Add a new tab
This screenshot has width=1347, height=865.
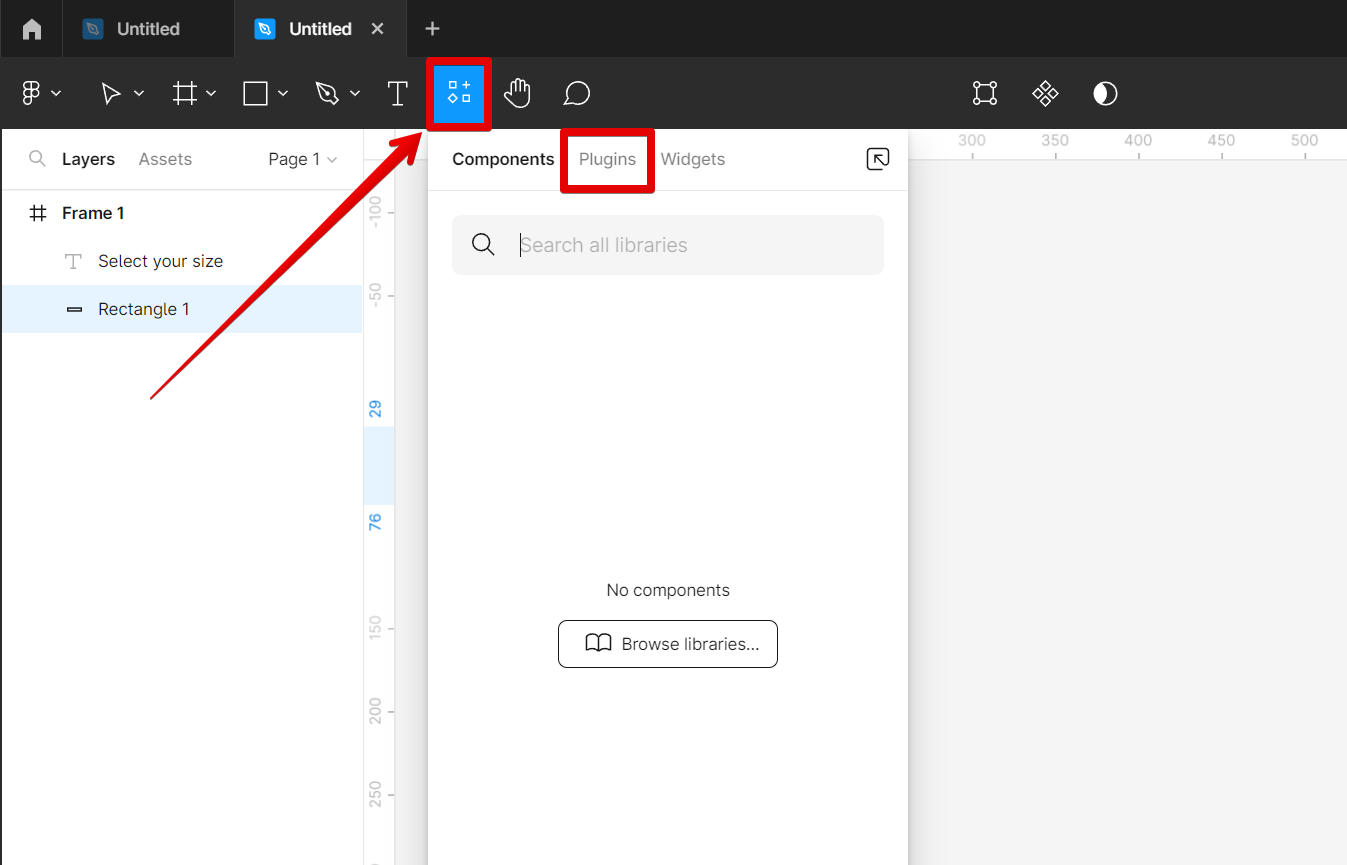tap(432, 29)
